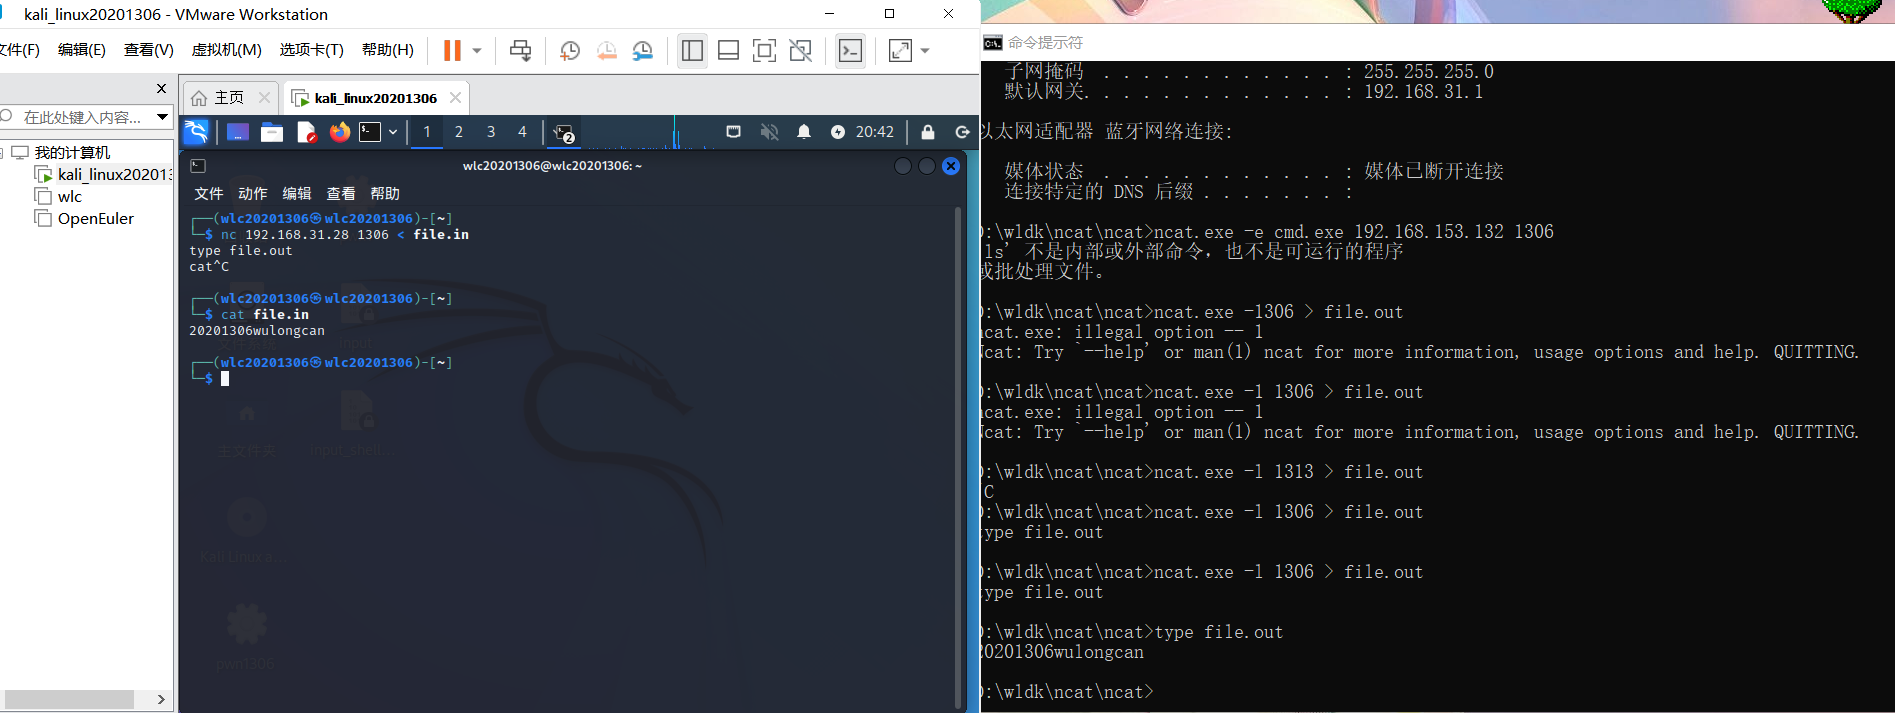This screenshot has height=713, width=1895.
Task: Close the 主页 tab
Action: point(264,98)
